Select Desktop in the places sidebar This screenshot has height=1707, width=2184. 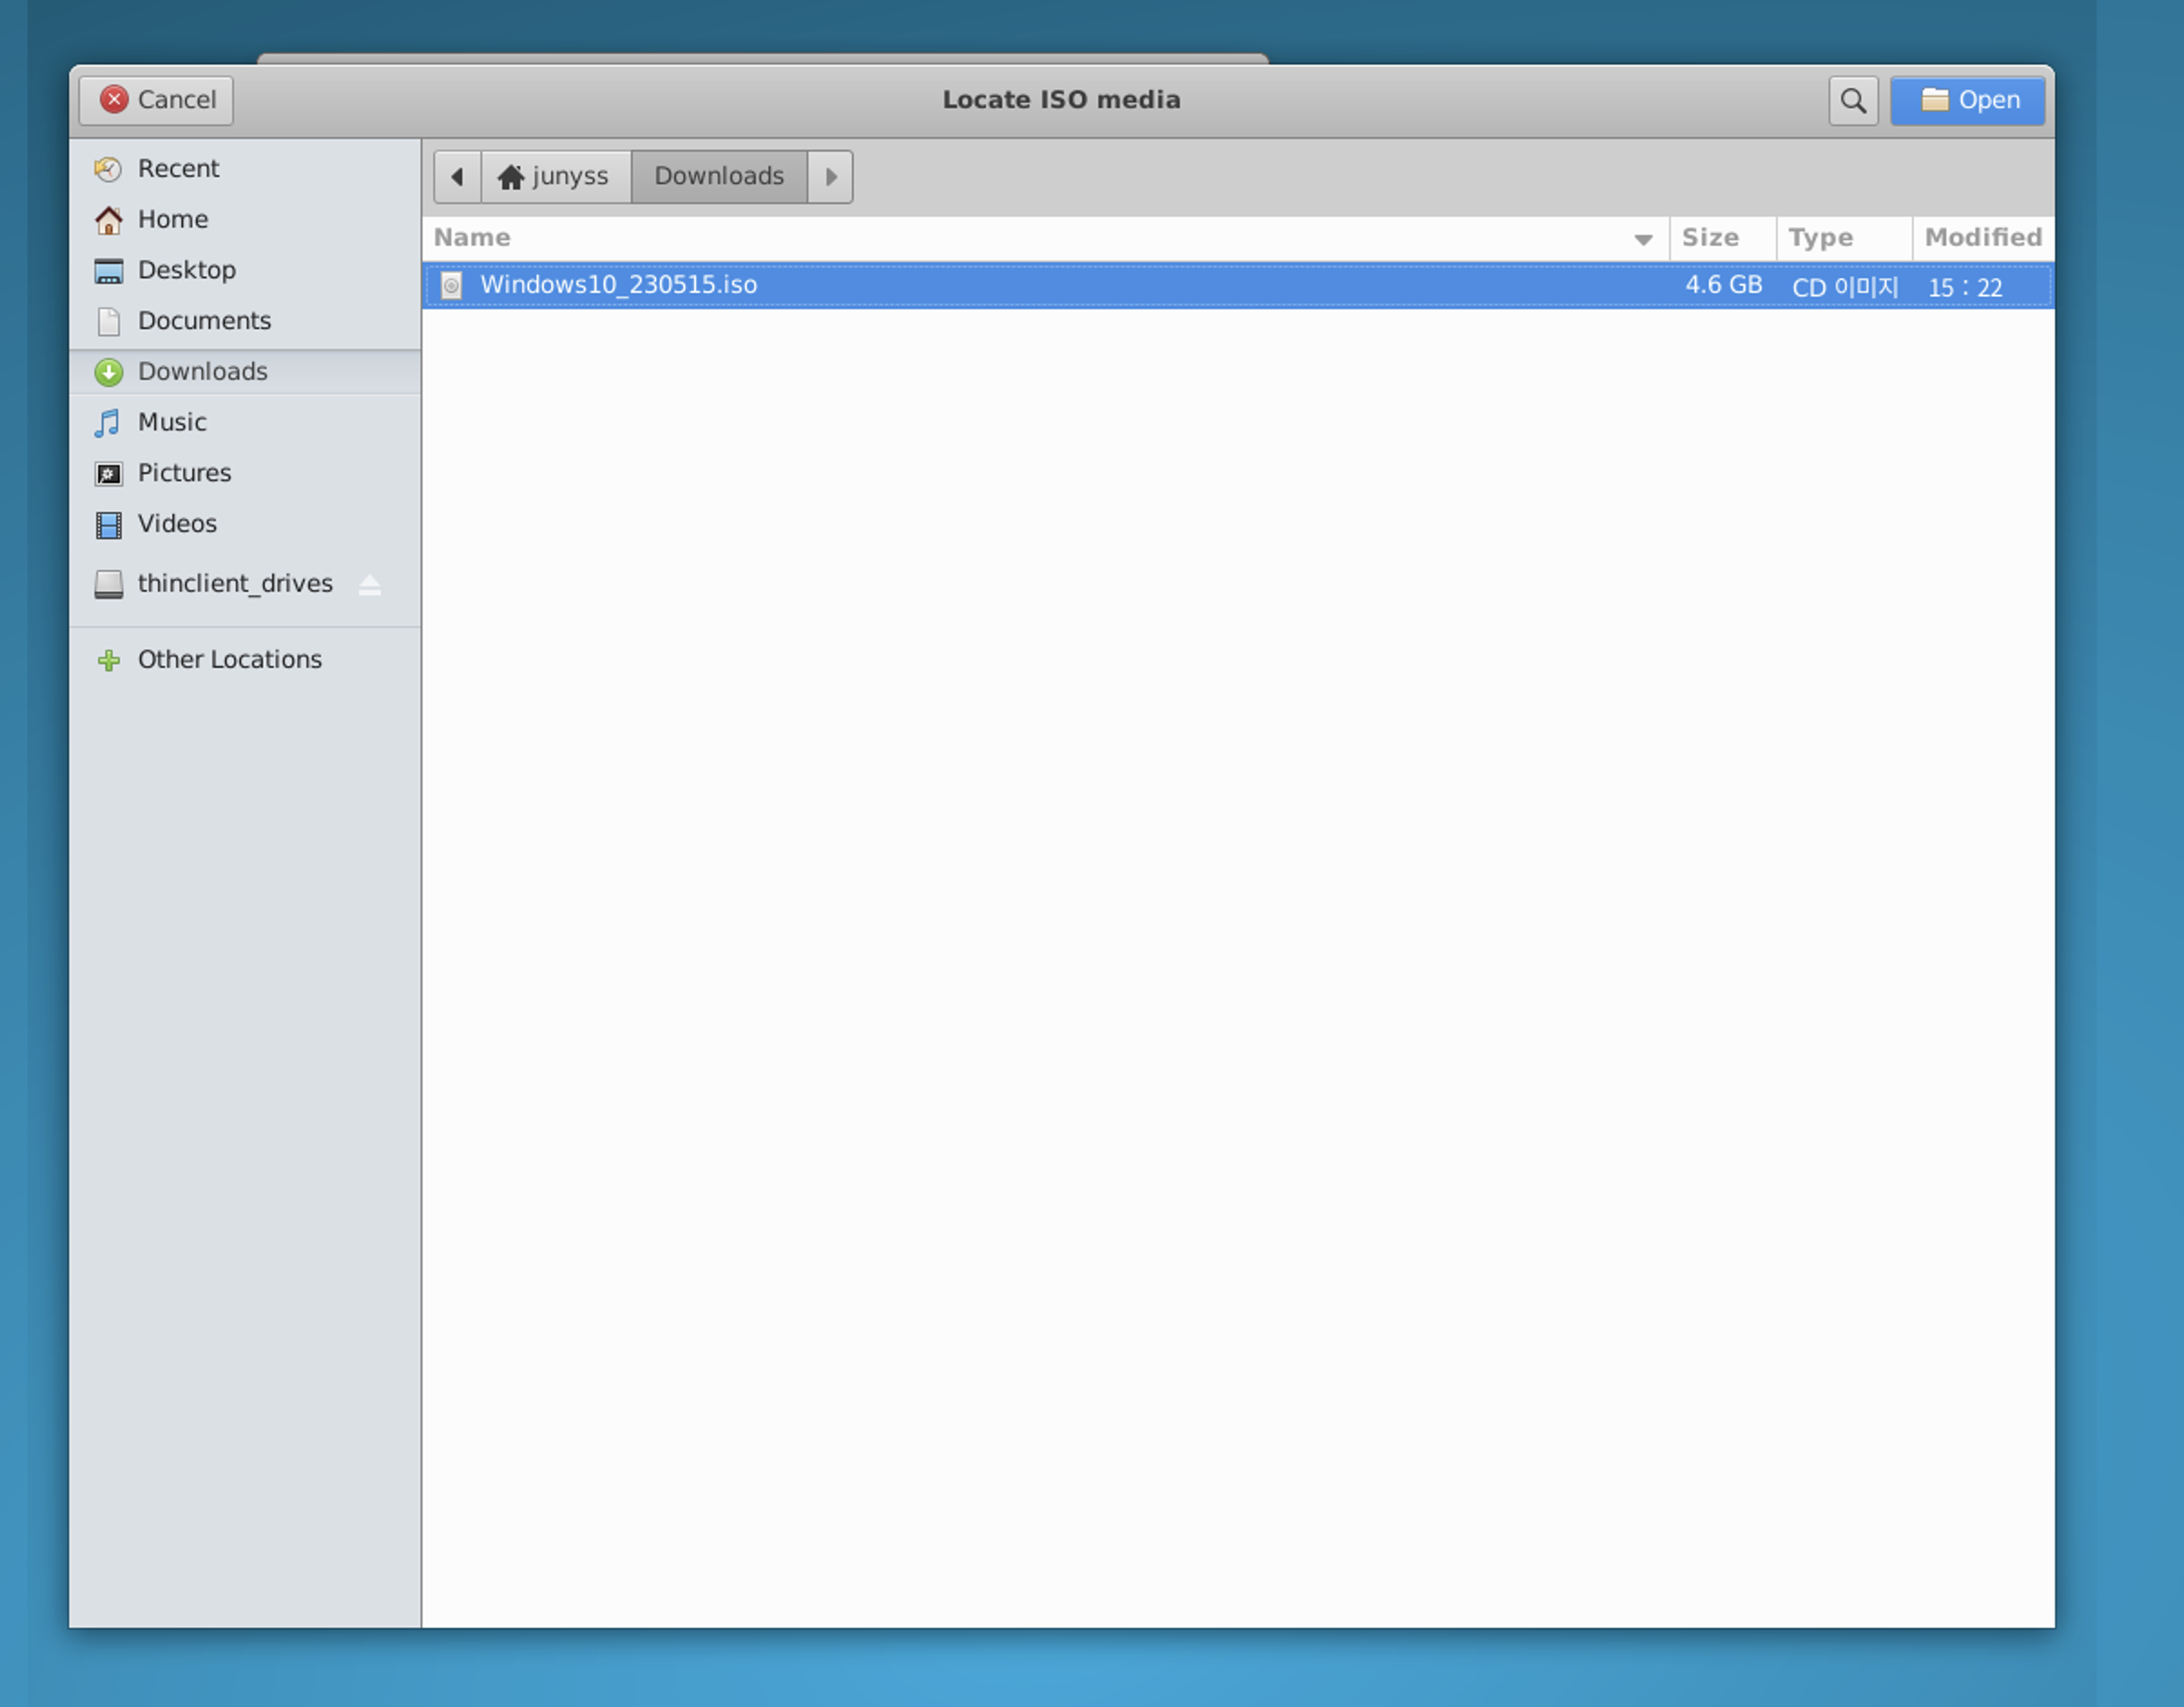click(186, 270)
